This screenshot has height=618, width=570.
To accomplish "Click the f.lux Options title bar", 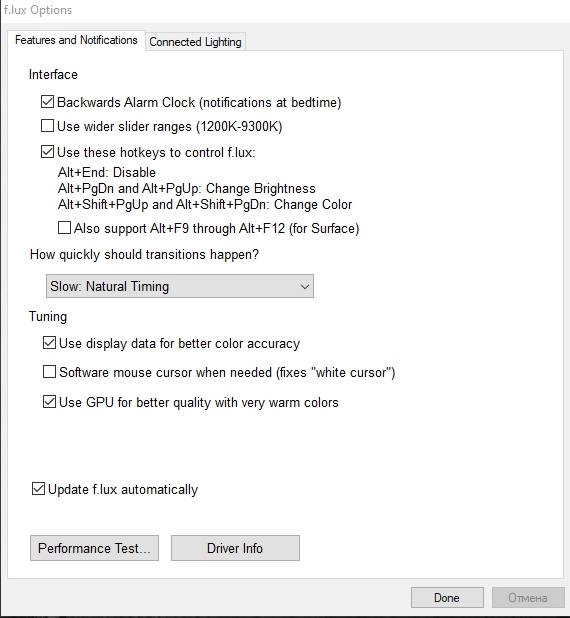I will tap(285, 10).
